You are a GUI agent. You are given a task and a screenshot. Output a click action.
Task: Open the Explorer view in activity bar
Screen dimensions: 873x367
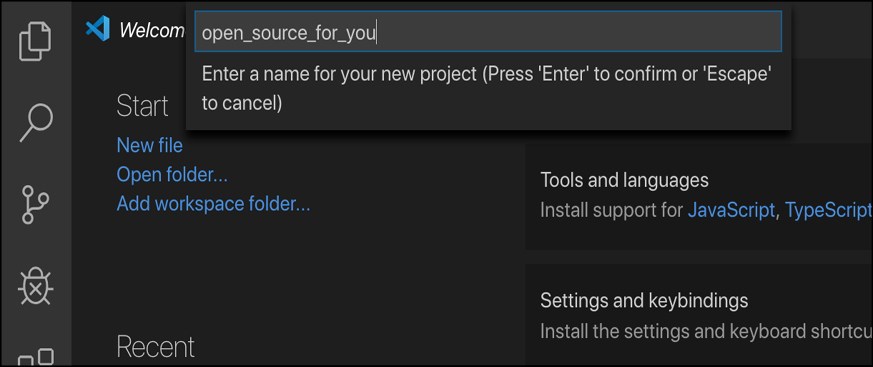35,41
